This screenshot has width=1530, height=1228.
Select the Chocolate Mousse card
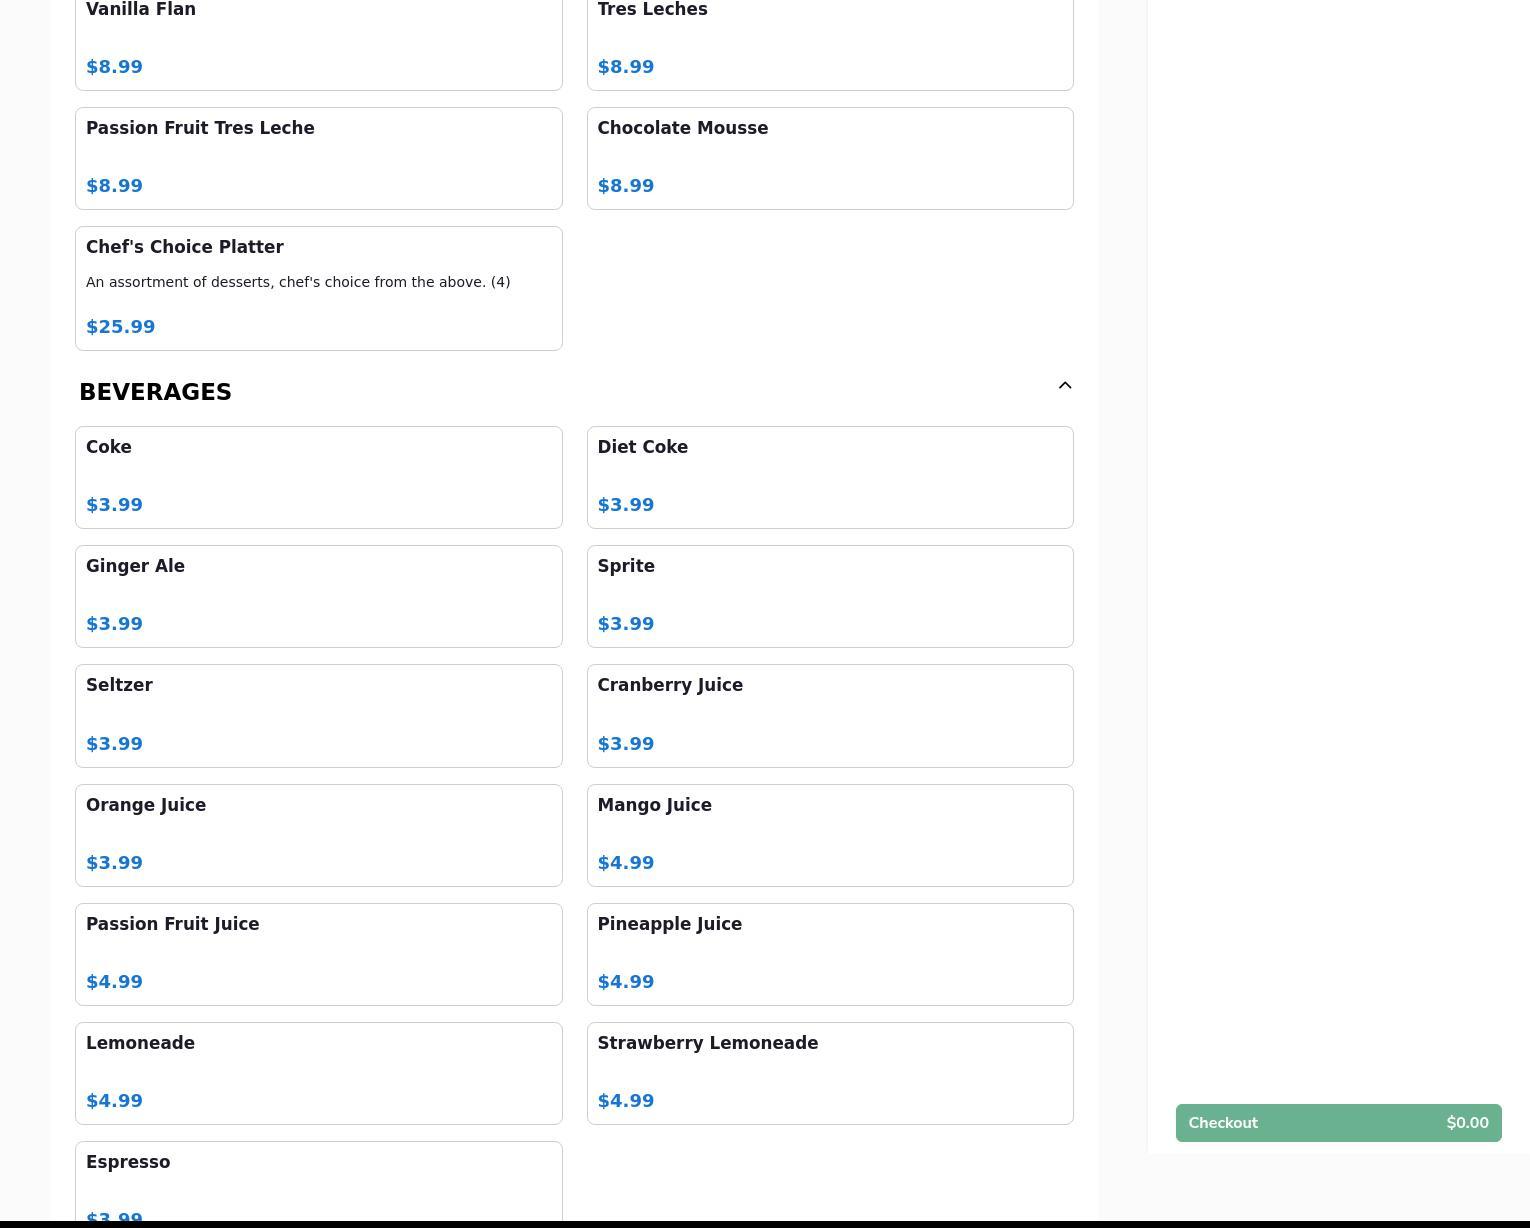tap(830, 158)
